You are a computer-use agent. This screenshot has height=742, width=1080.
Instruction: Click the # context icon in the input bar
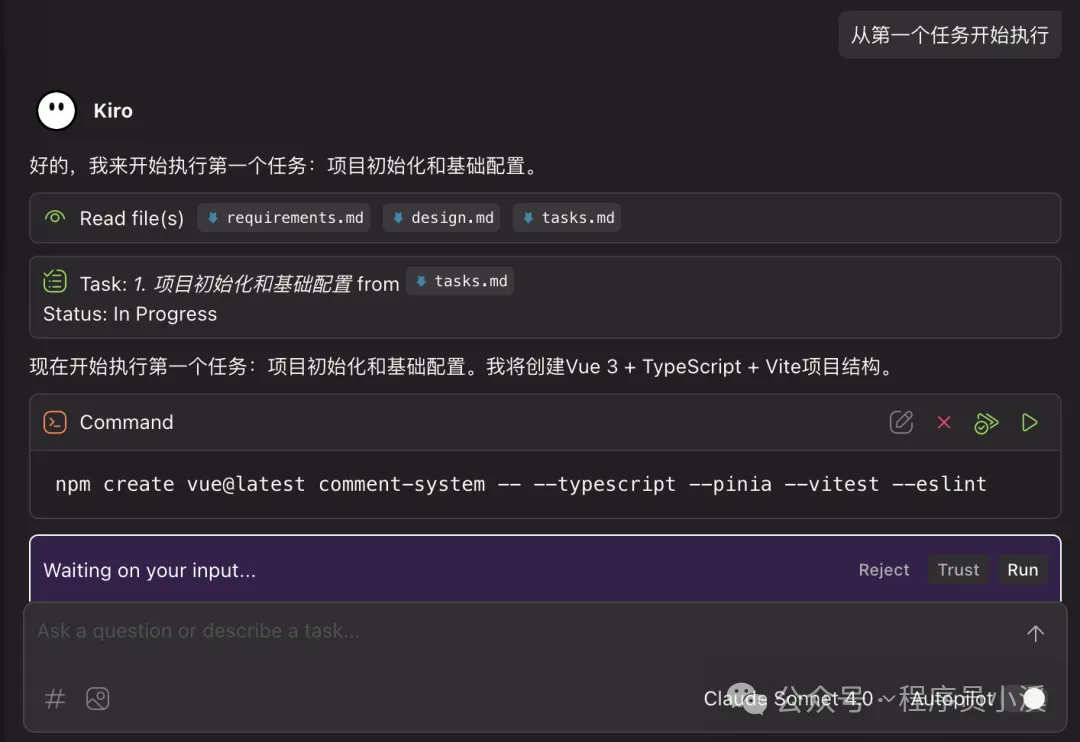coord(54,698)
